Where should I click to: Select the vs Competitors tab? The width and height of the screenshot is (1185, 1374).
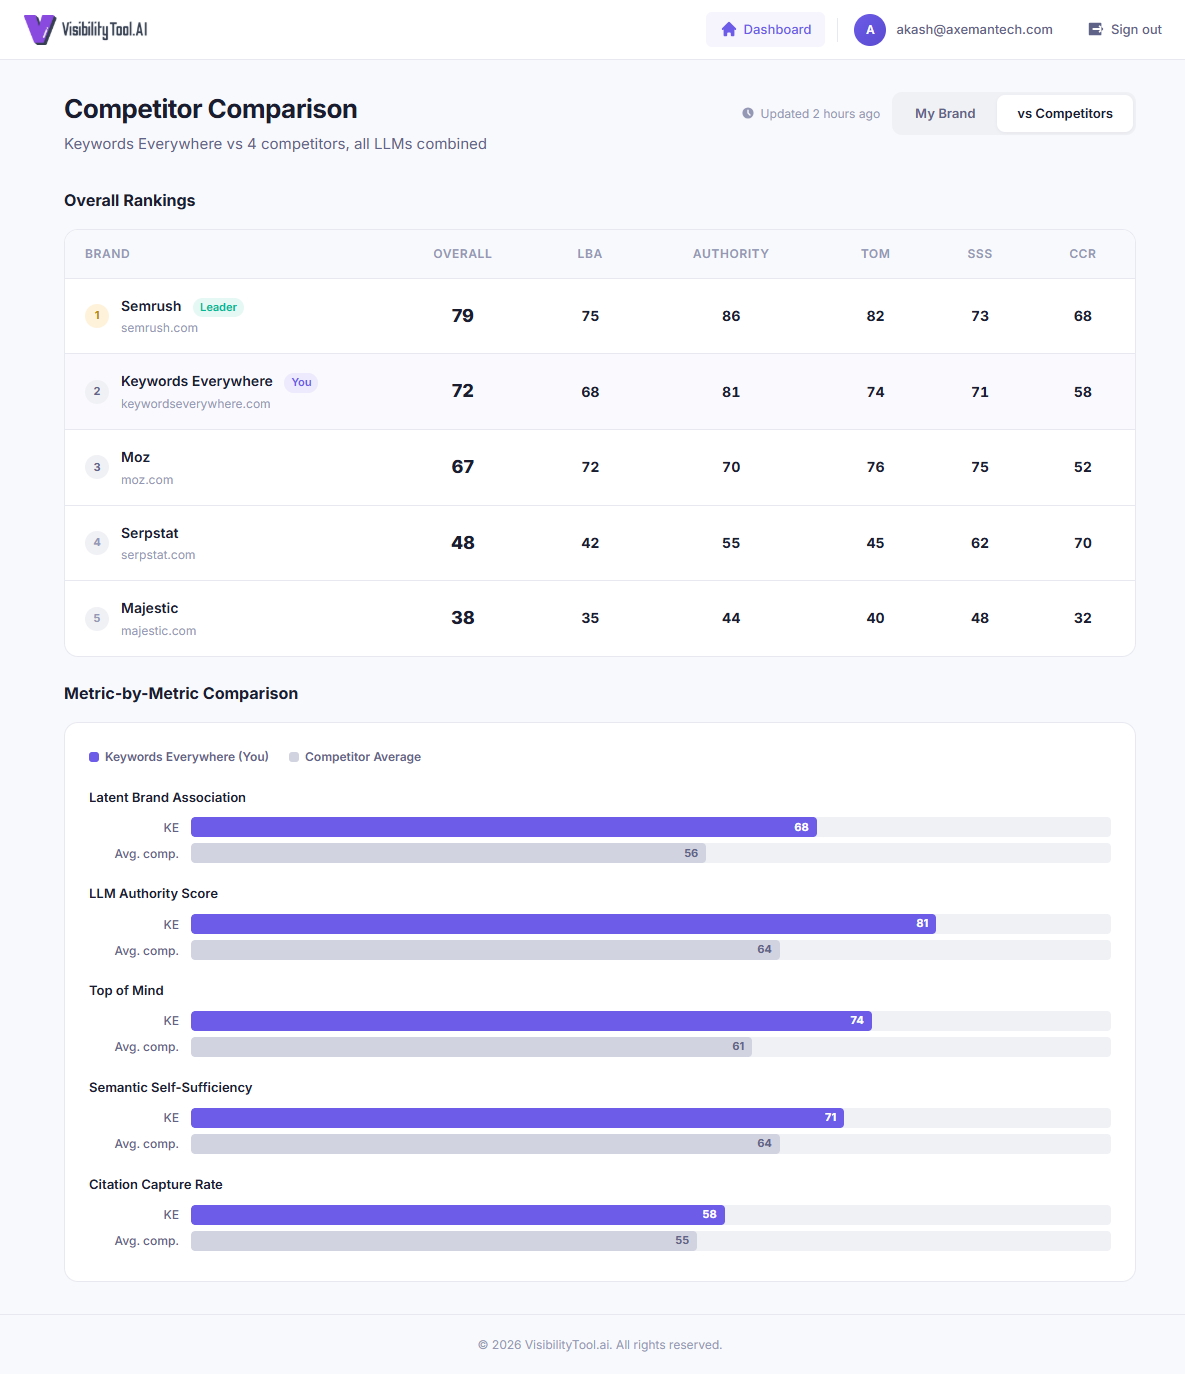pyautogui.click(x=1064, y=113)
